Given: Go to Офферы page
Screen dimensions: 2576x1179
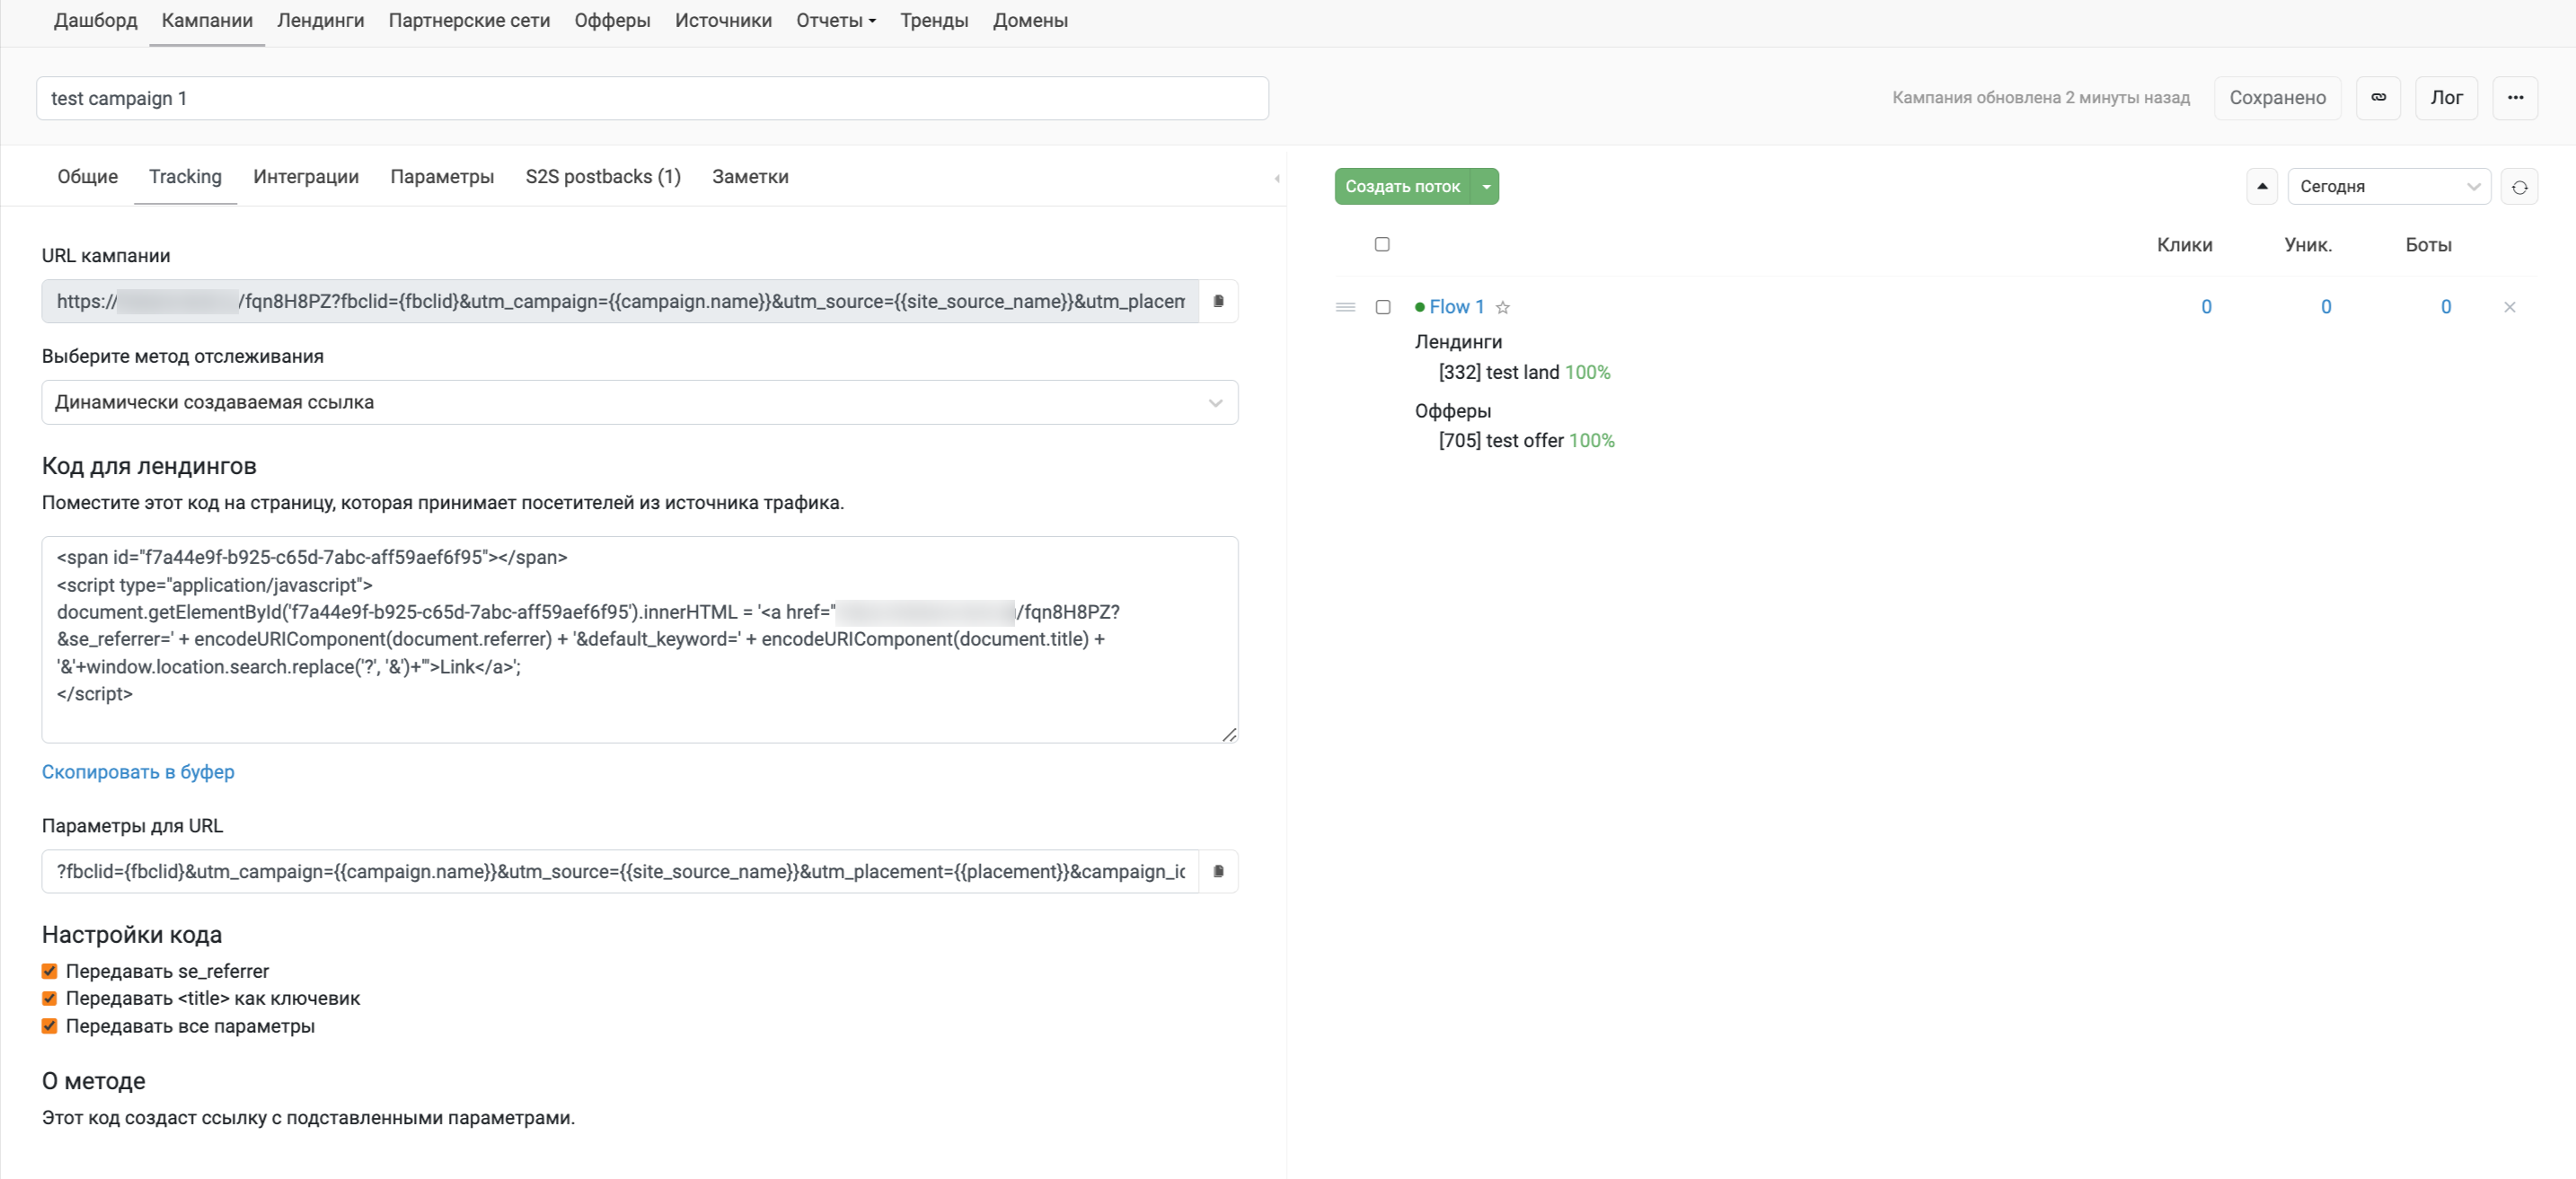Looking at the screenshot, I should pyautogui.click(x=612, y=21).
